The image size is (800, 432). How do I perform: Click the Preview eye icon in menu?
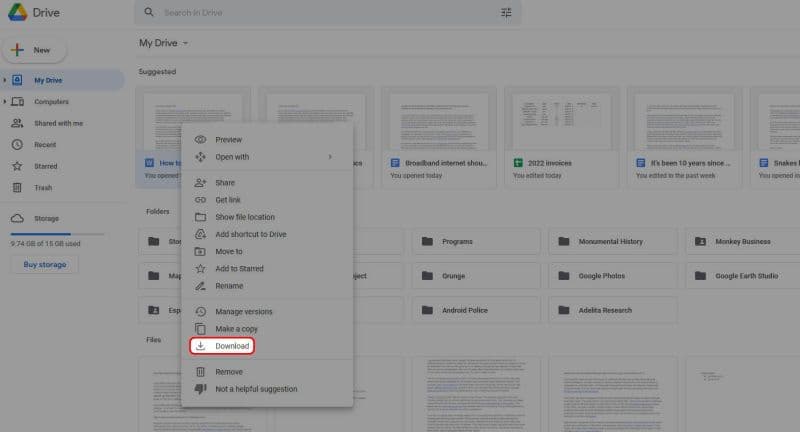point(200,140)
